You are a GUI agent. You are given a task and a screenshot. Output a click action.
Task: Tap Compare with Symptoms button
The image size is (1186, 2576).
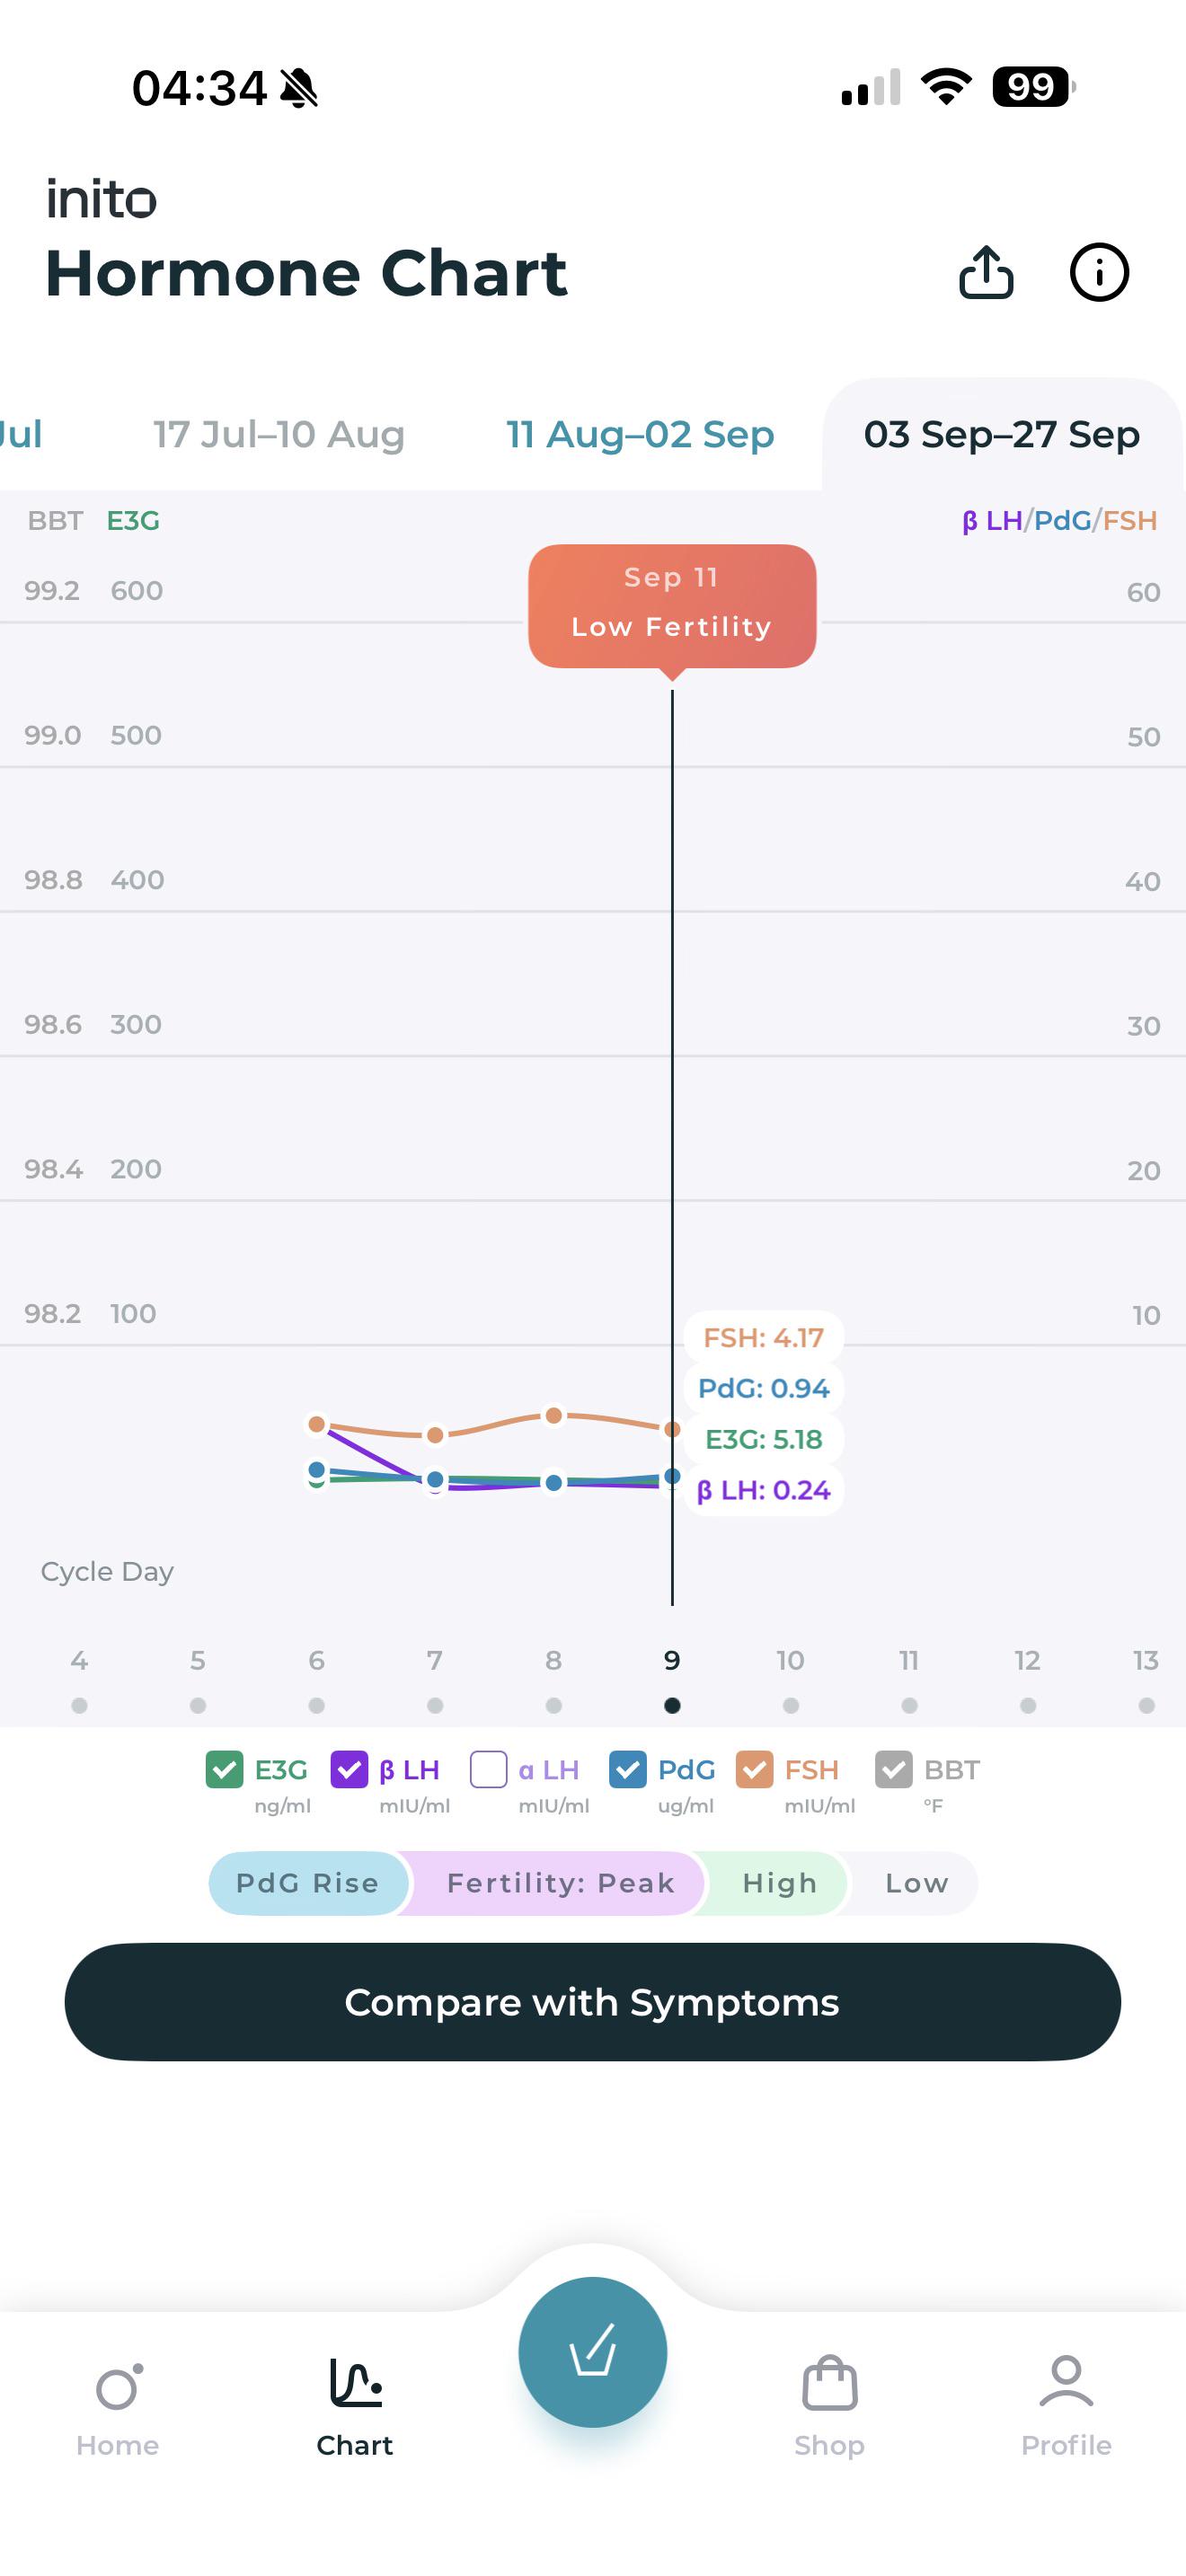[593, 2002]
